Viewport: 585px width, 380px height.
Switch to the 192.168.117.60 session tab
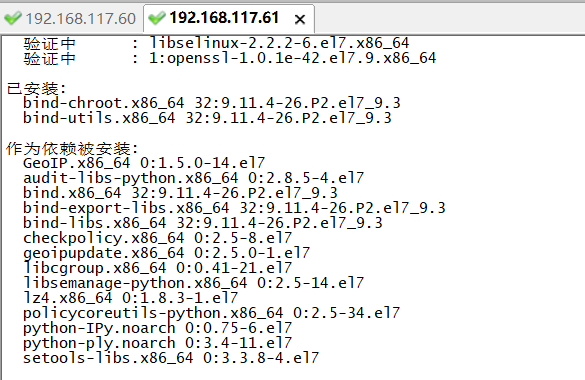point(71,18)
